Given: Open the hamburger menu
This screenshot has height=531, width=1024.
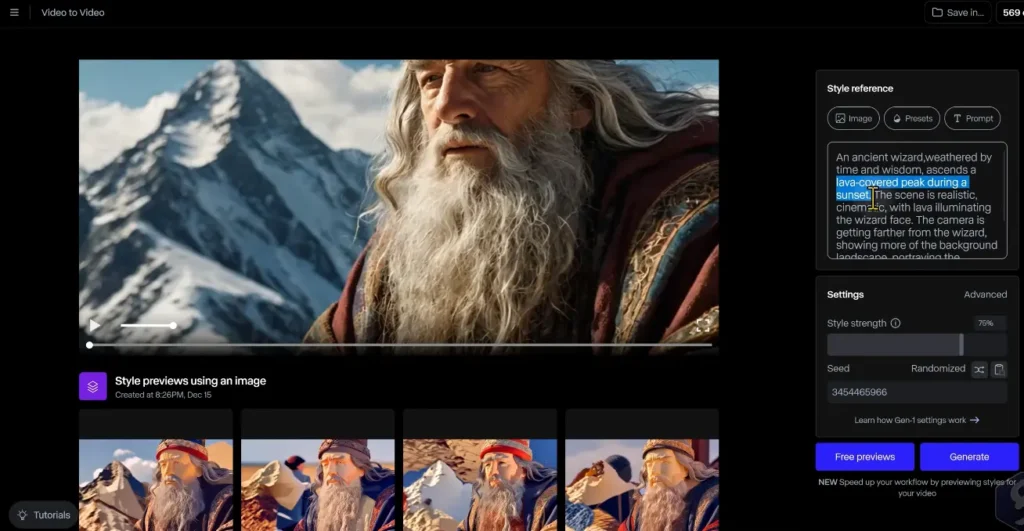Looking at the screenshot, I should (14, 13).
